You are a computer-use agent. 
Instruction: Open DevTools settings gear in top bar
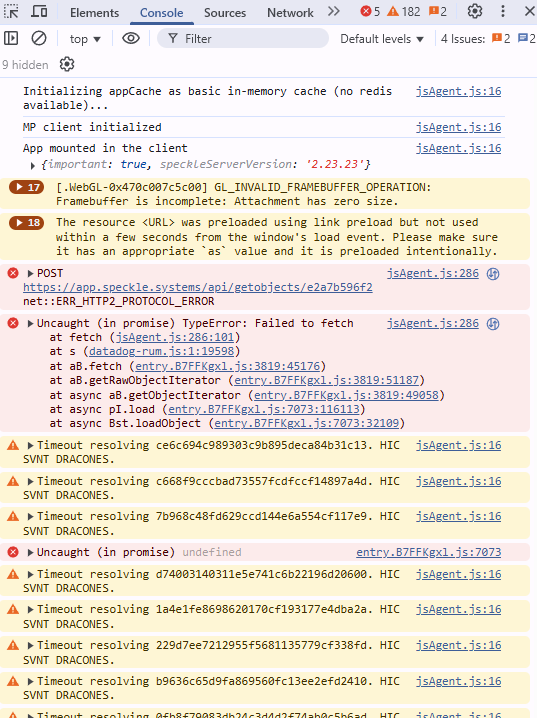click(x=475, y=11)
